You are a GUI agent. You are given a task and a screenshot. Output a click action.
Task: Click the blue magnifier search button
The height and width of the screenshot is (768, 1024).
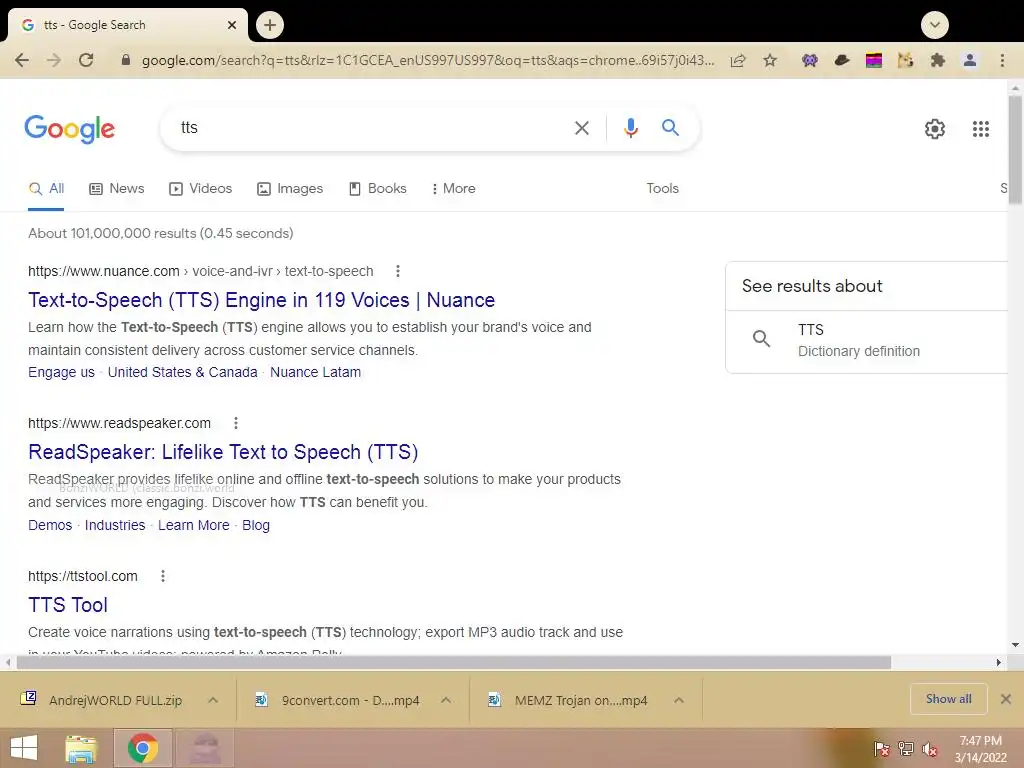(670, 127)
